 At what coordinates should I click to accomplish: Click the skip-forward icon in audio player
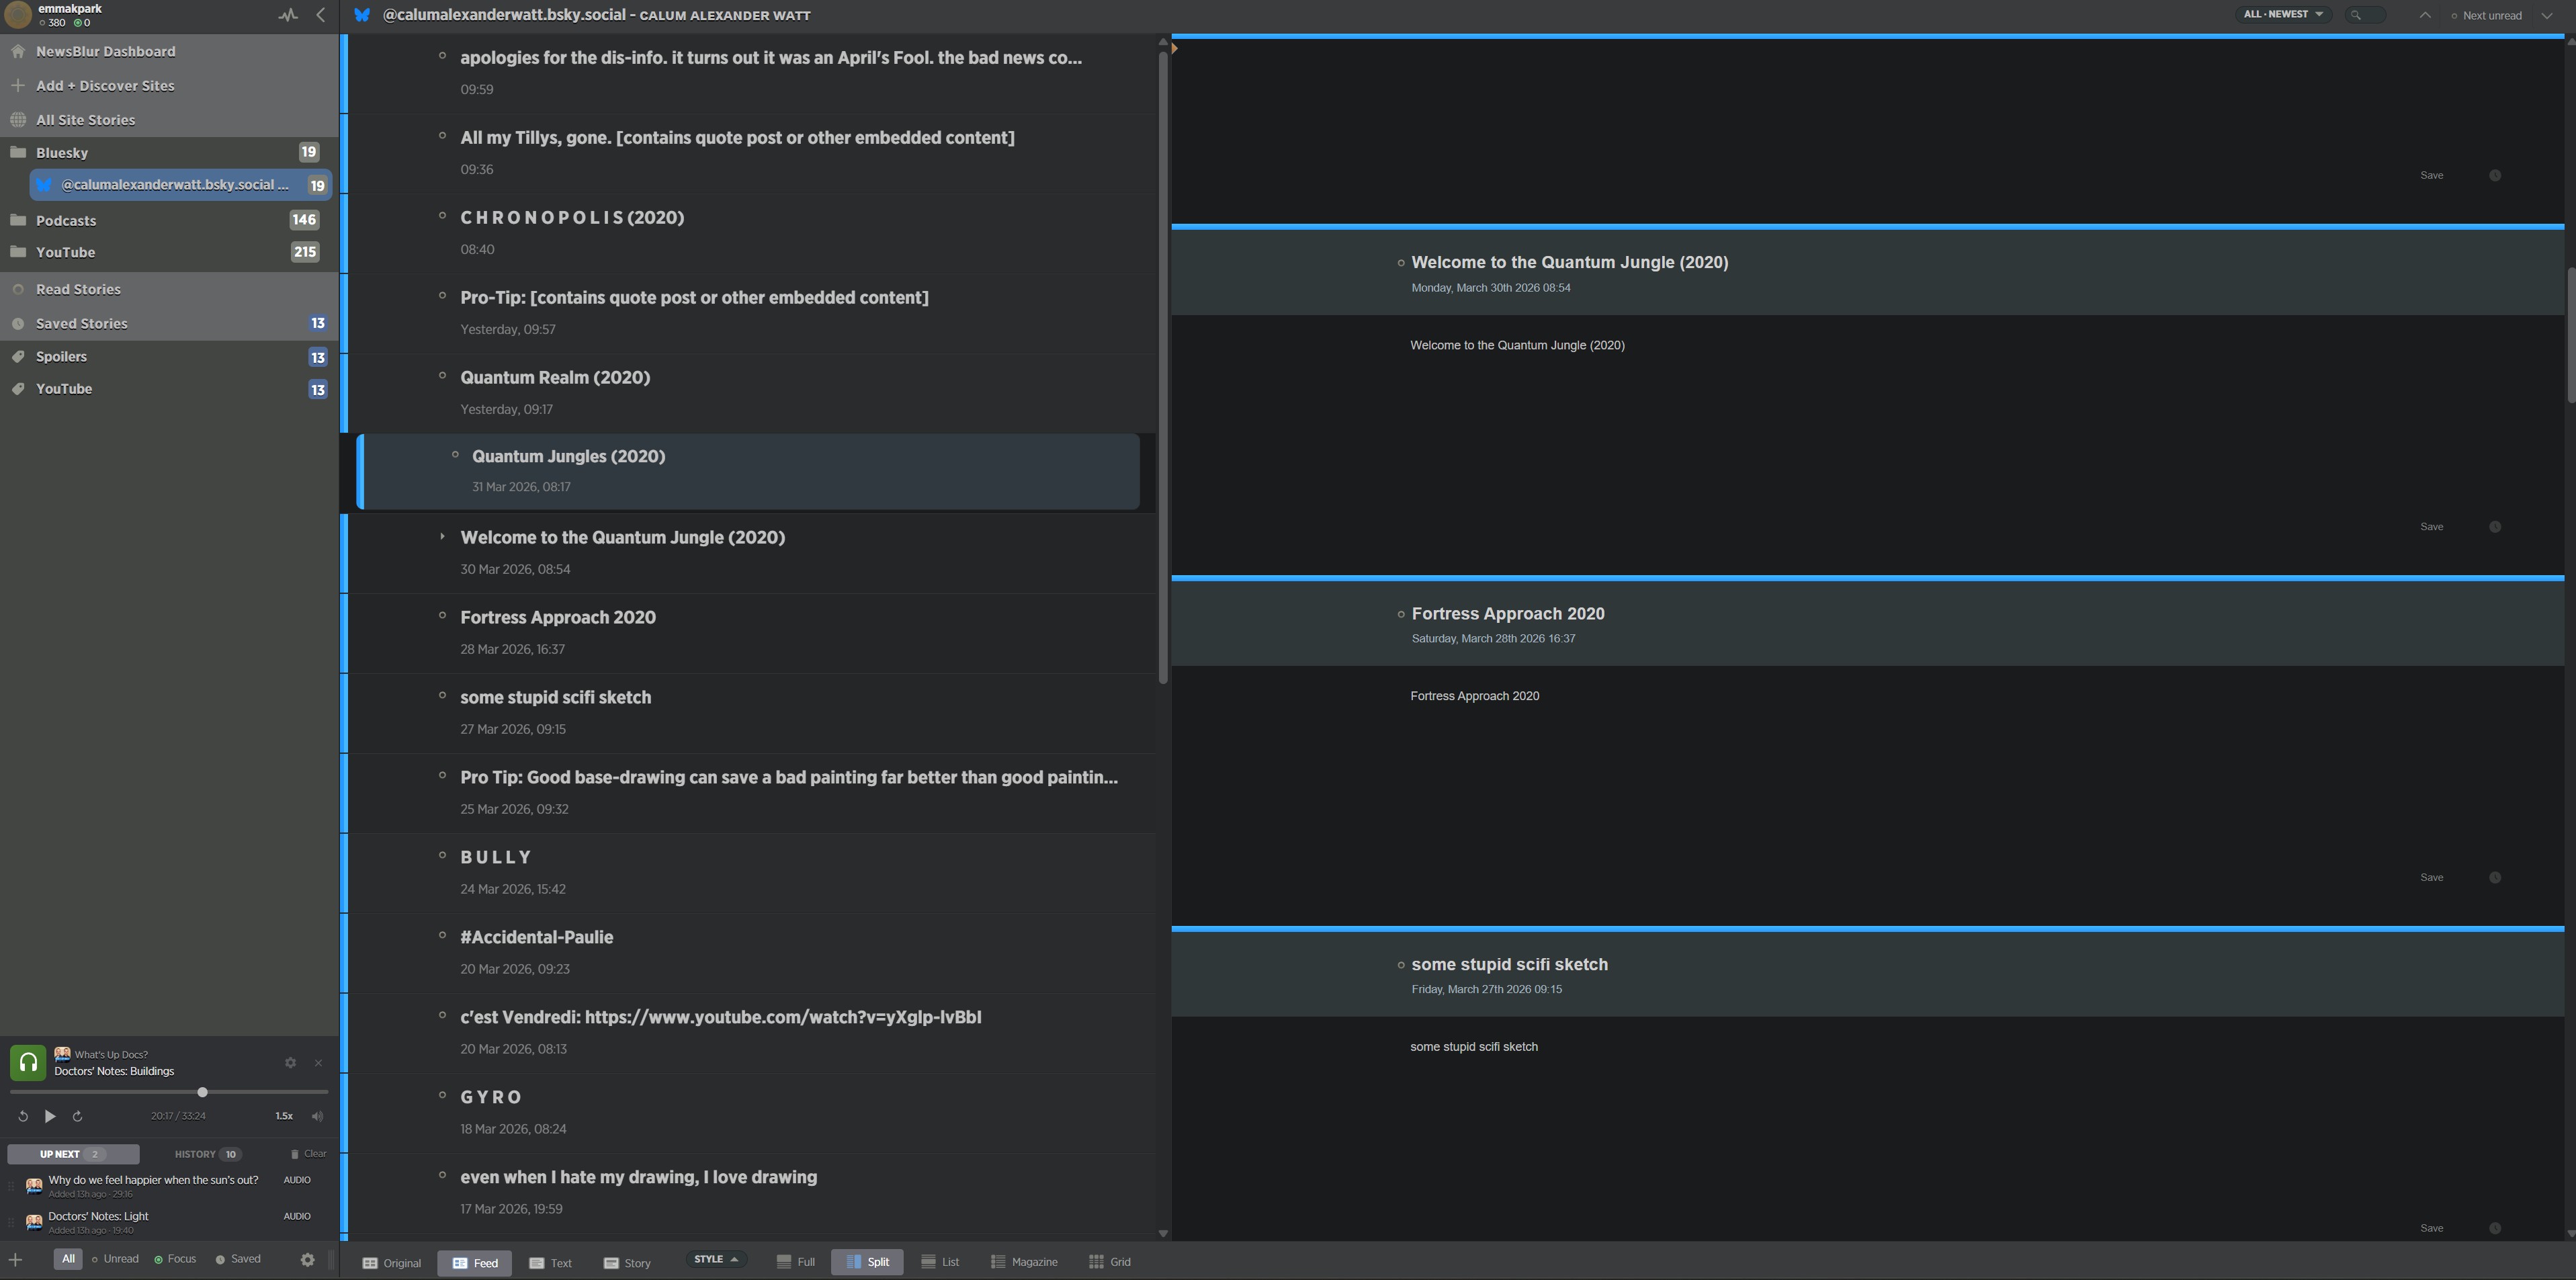tap(78, 1116)
